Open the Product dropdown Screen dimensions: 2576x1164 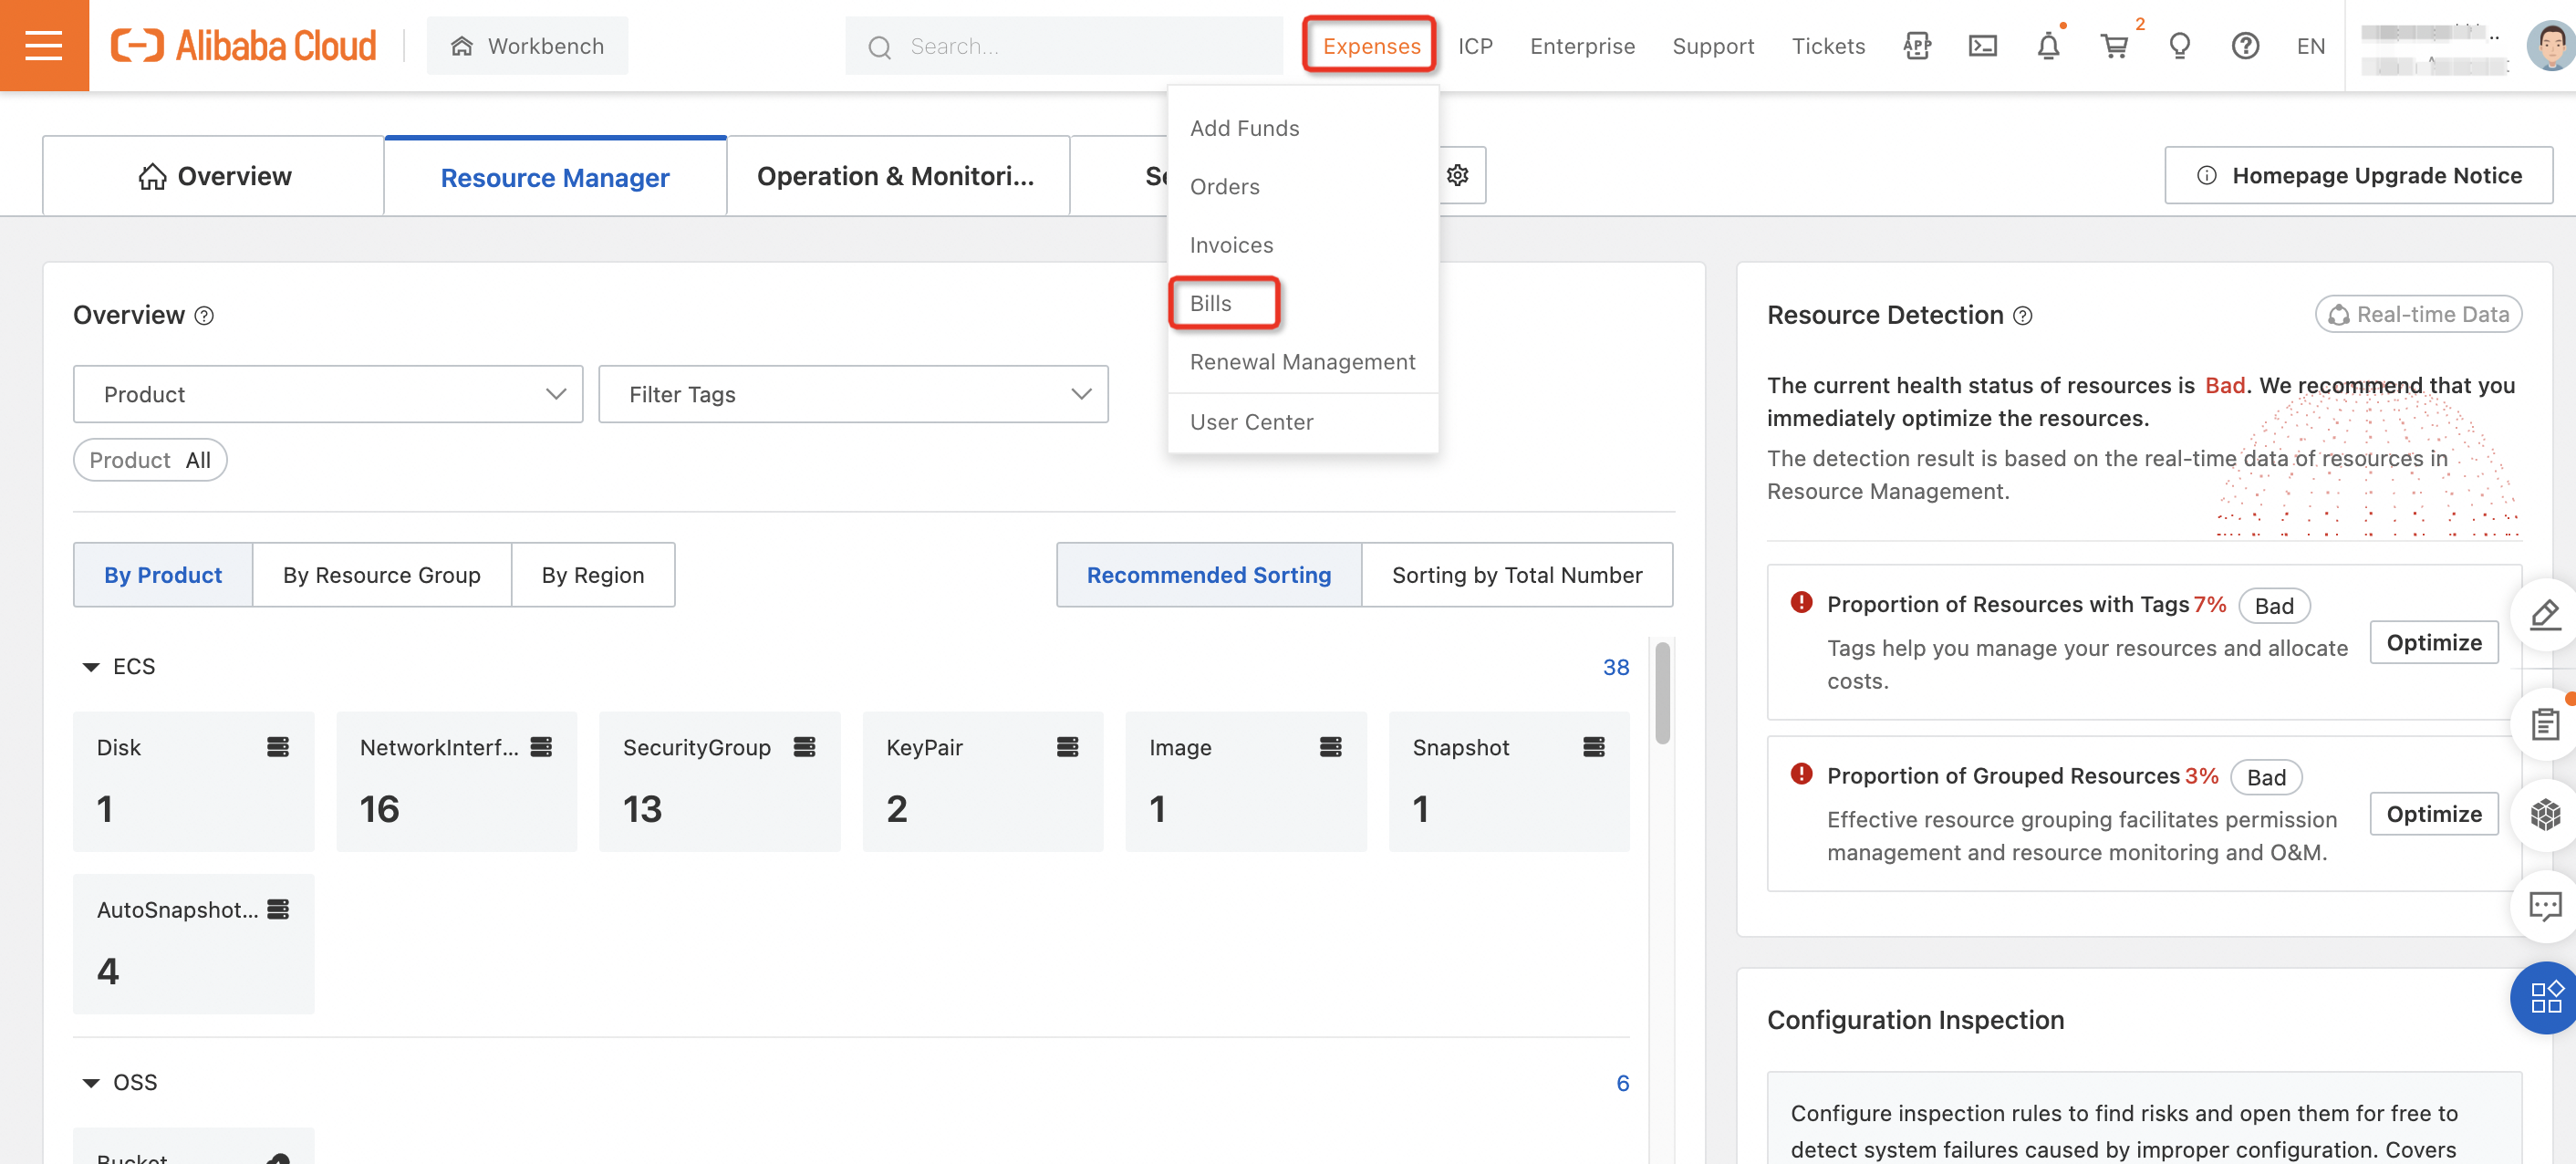[328, 394]
